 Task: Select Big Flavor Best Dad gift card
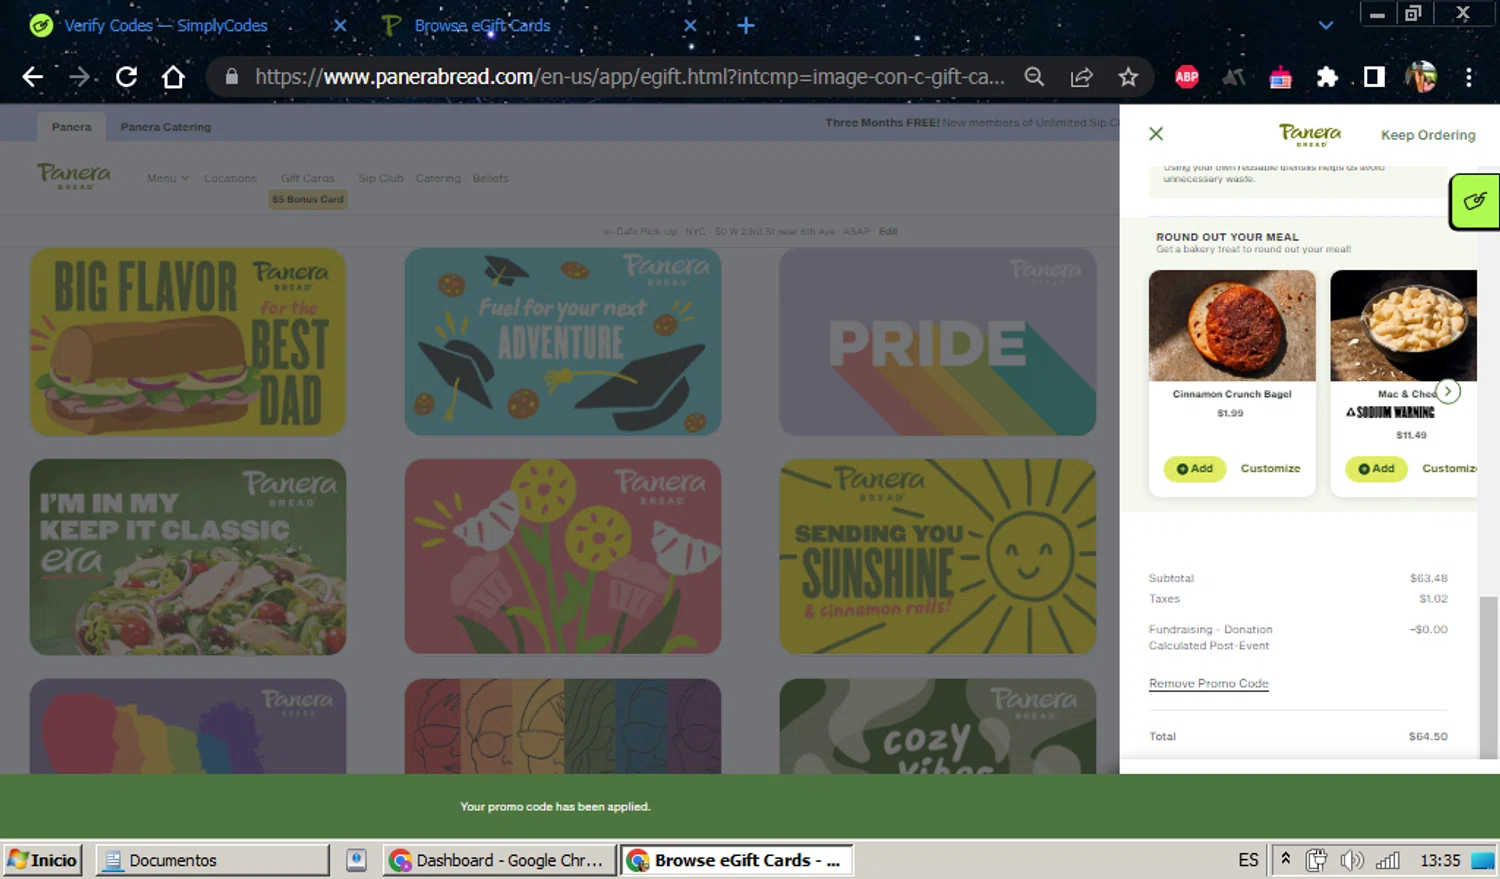click(188, 342)
